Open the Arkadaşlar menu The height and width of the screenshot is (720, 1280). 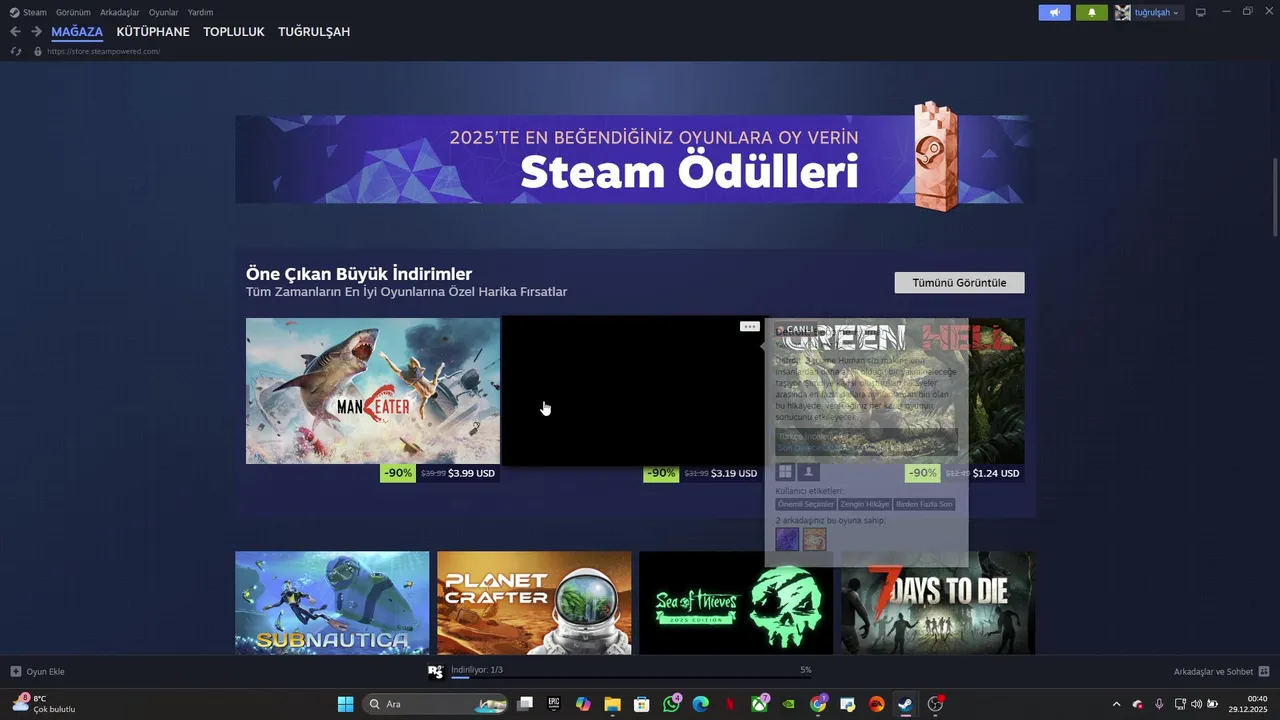click(x=120, y=12)
